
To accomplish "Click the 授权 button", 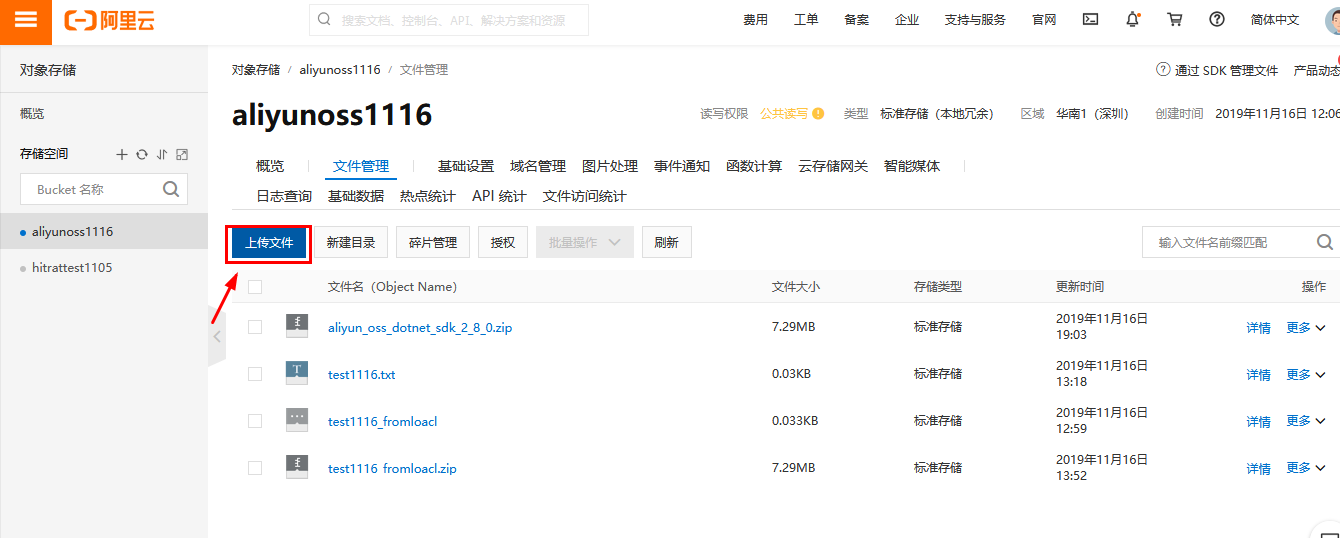I will (503, 242).
